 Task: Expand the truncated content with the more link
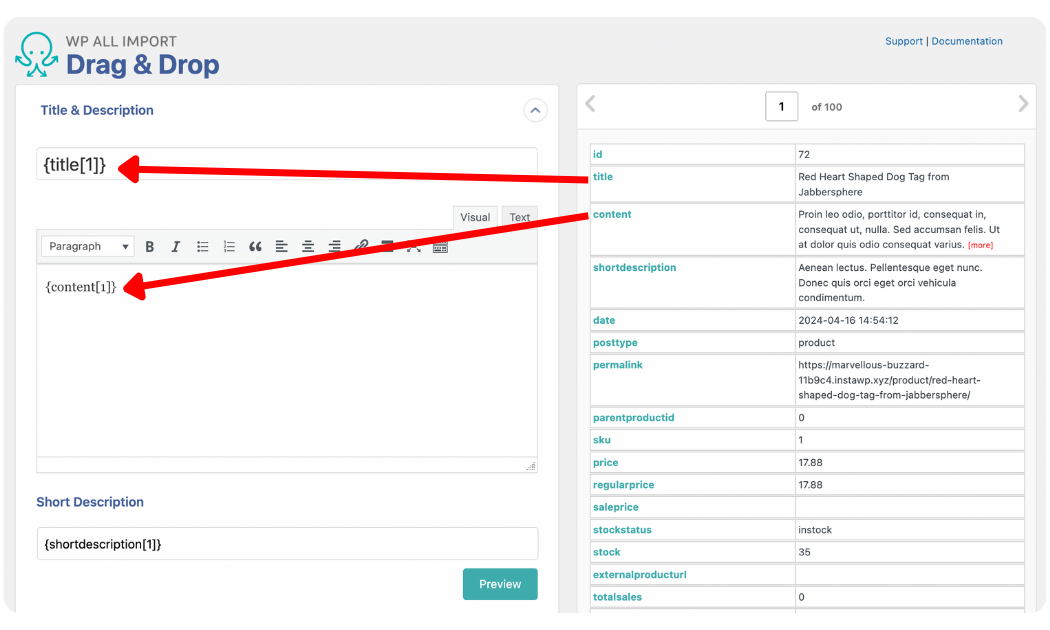click(980, 244)
